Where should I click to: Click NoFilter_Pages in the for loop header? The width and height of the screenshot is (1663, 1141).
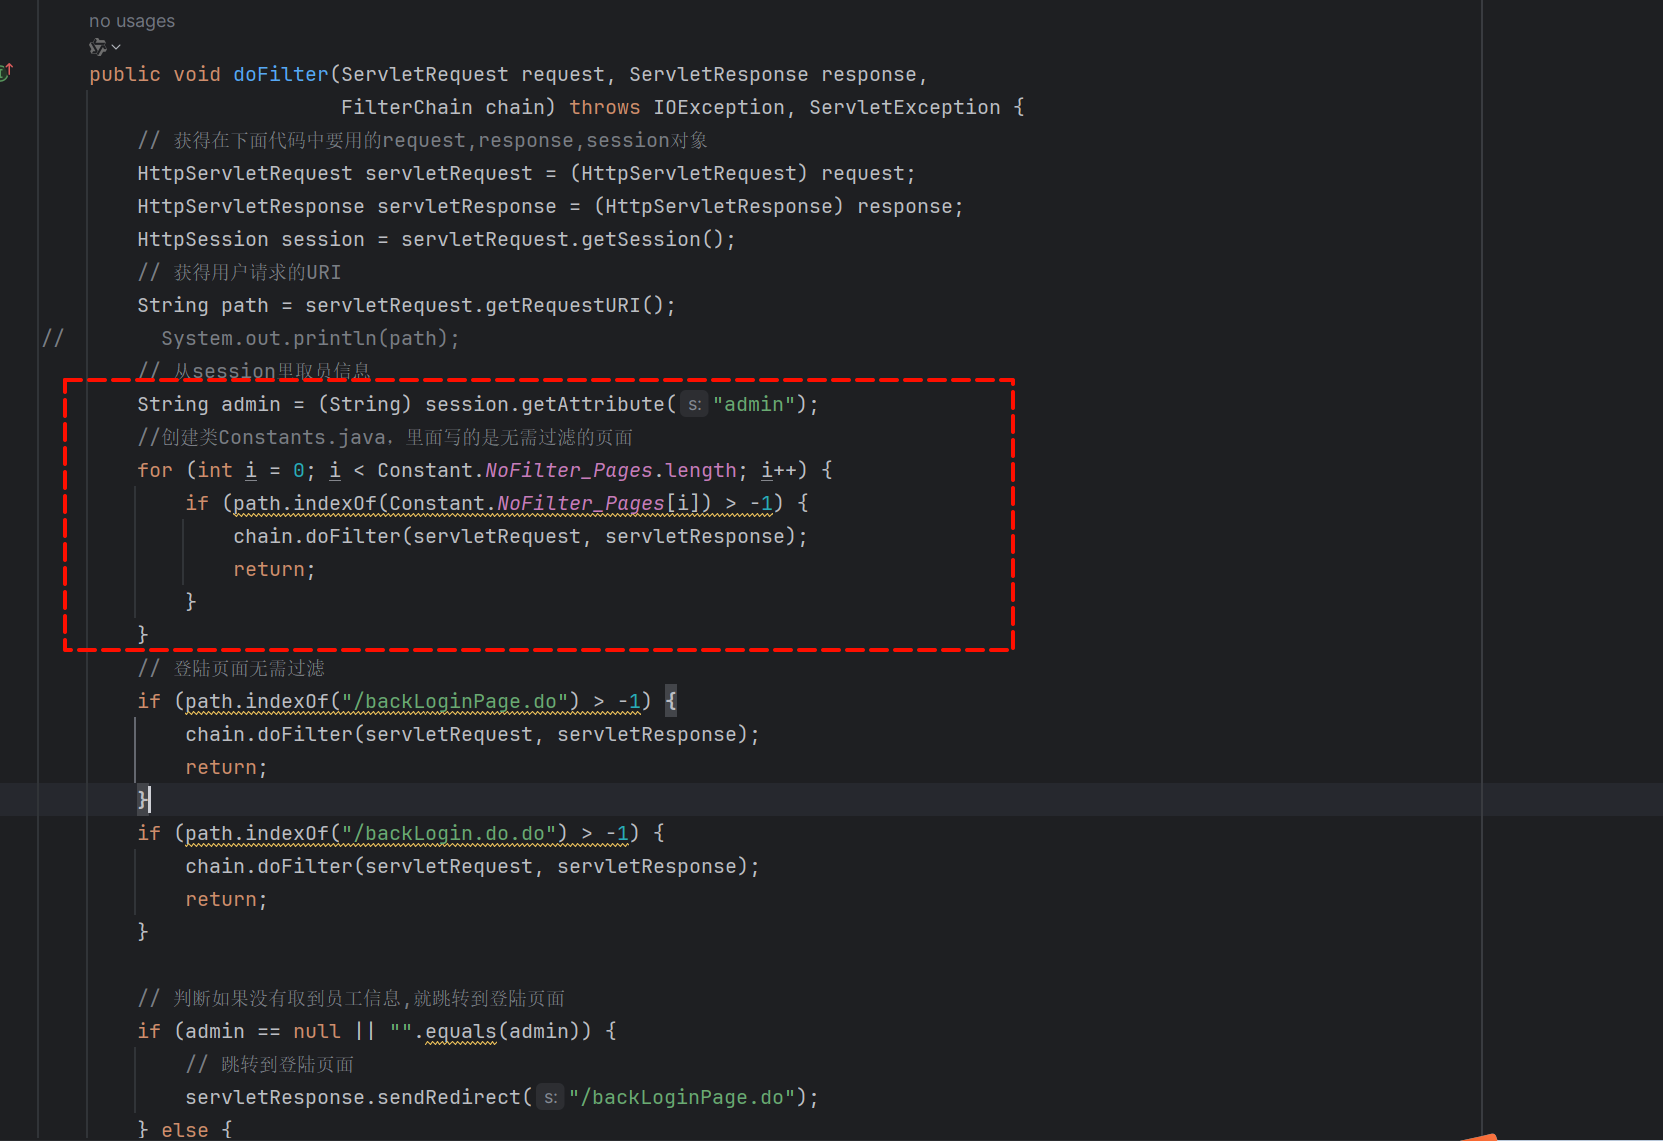pyautogui.click(x=568, y=471)
